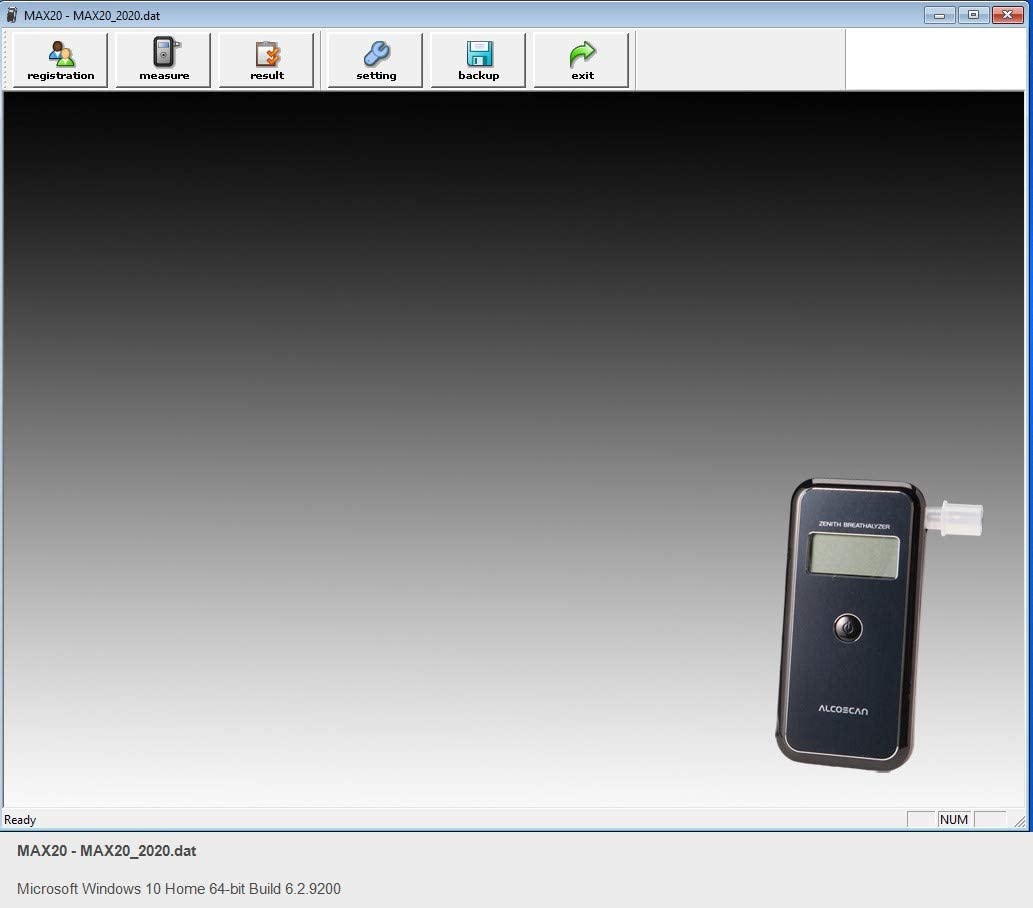Click the toolbar gripper handle beside registration
1033x908 pixels.
pyautogui.click(x=6, y=60)
